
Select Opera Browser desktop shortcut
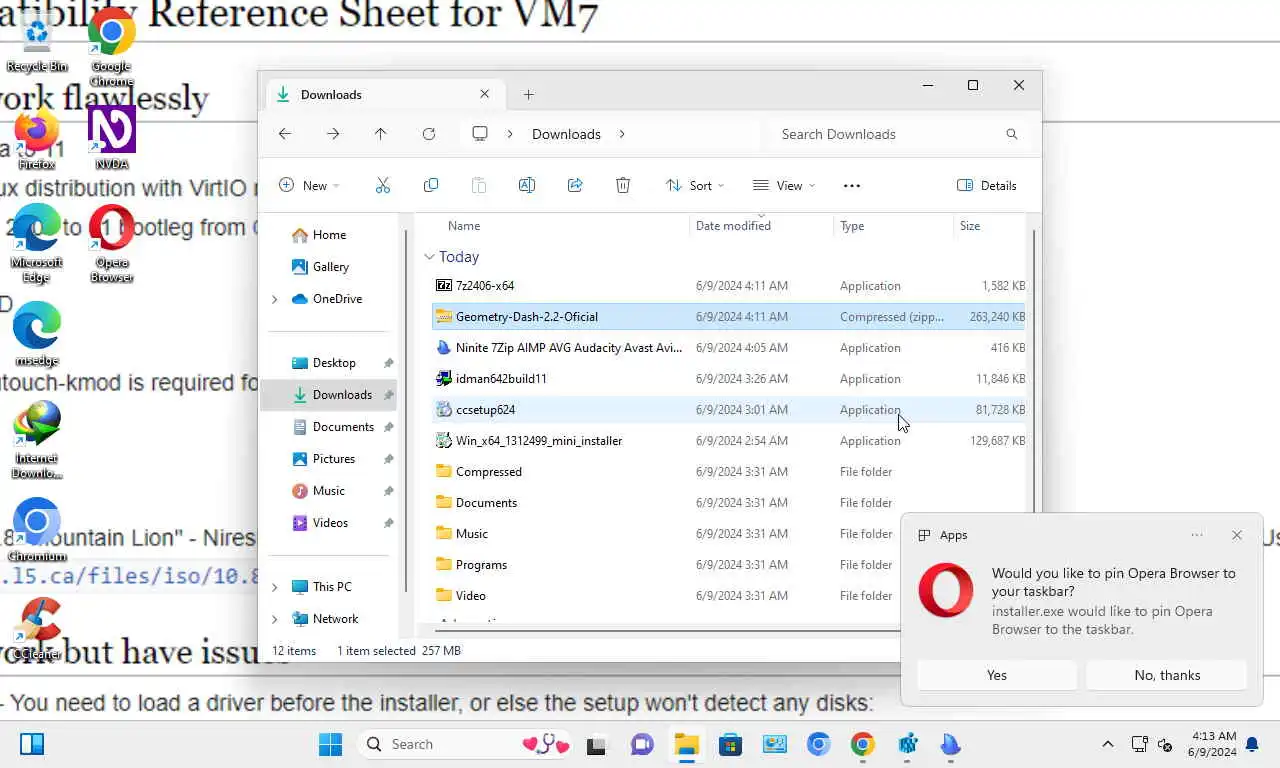(112, 244)
